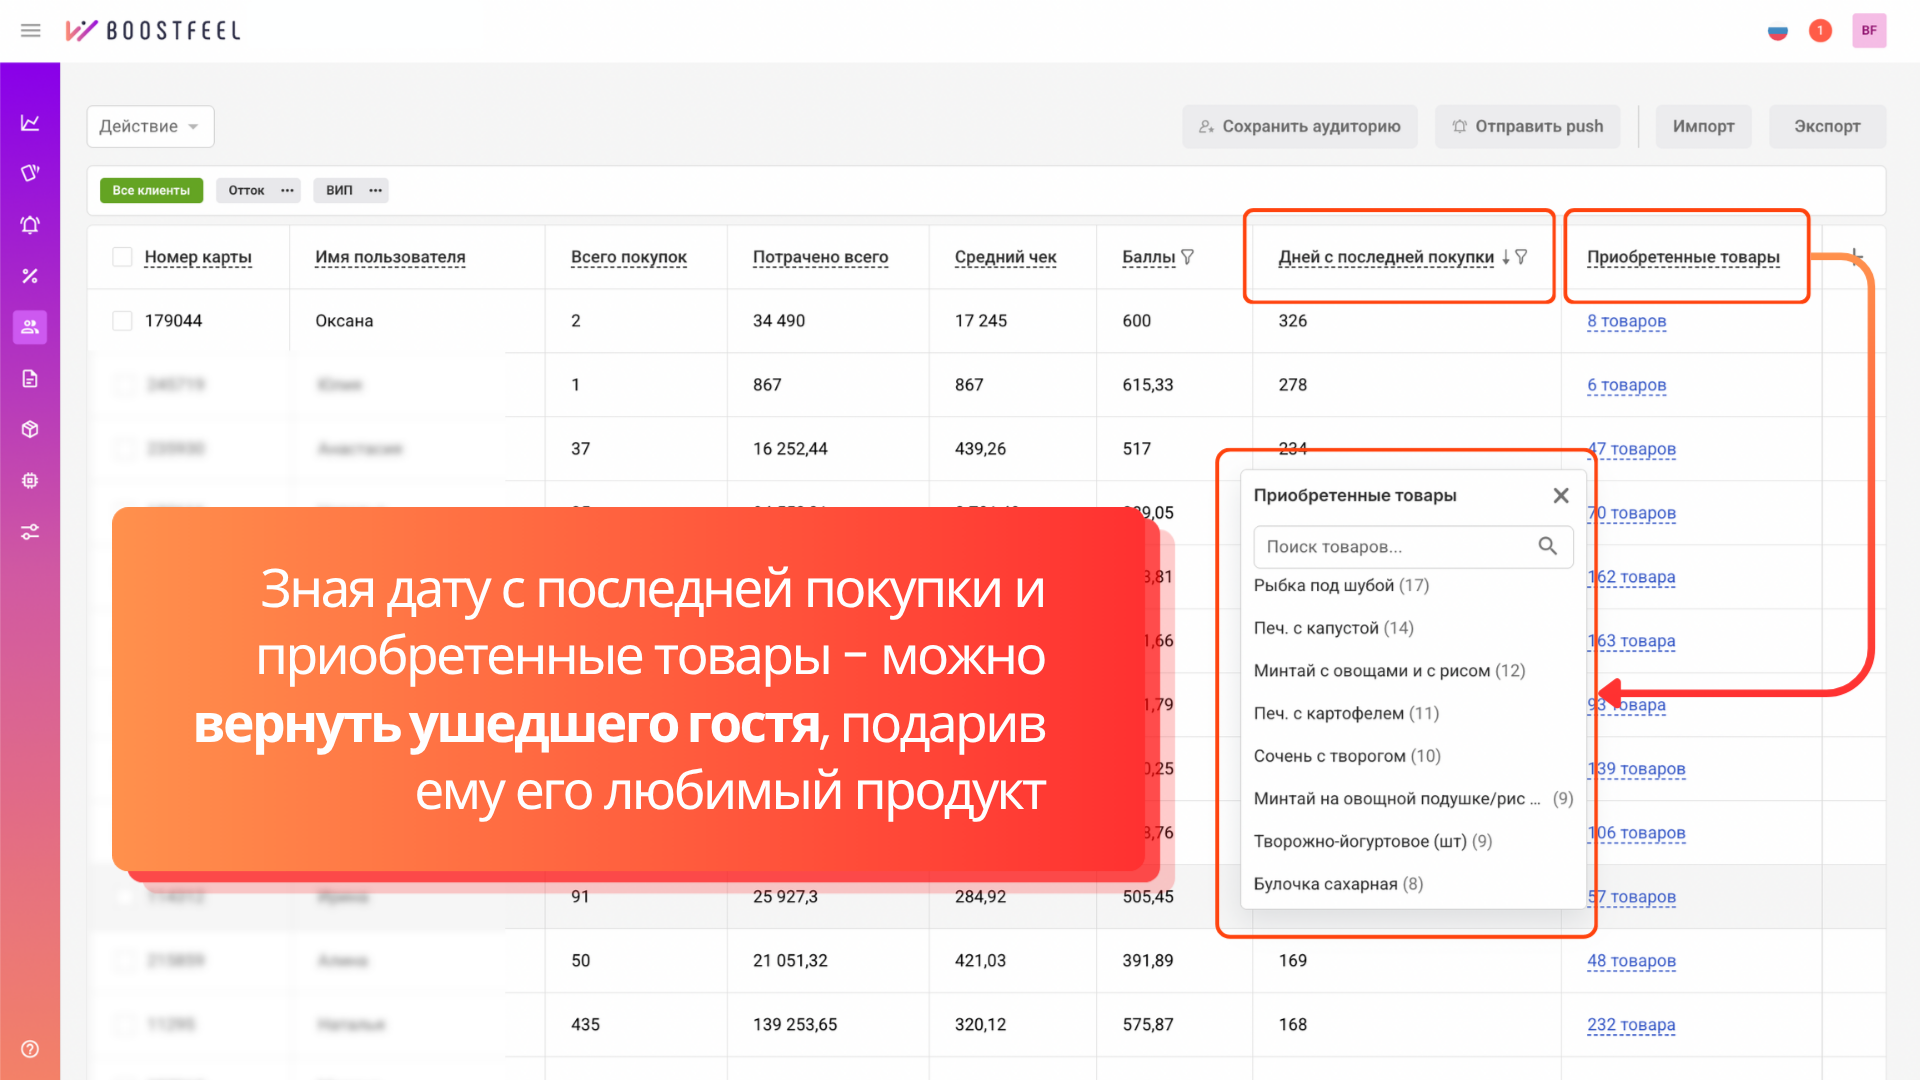Click the card number 179044
This screenshot has height=1080, width=1920.
(x=173, y=321)
